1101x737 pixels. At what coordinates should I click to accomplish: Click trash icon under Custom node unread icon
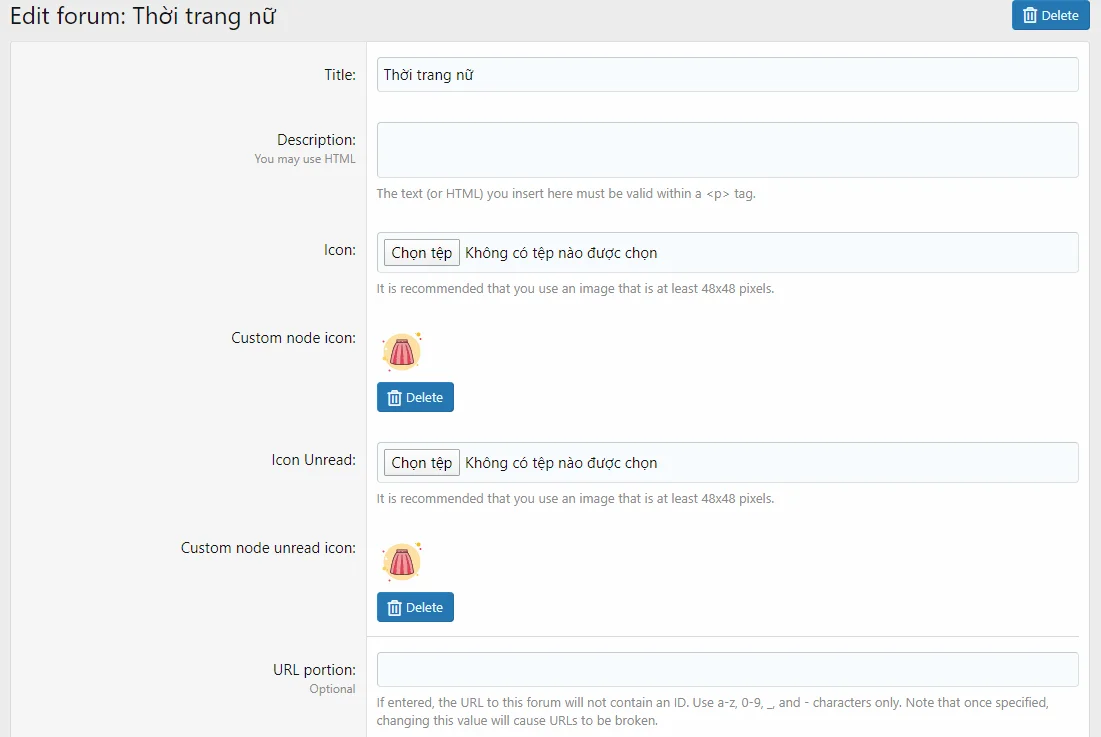point(394,608)
